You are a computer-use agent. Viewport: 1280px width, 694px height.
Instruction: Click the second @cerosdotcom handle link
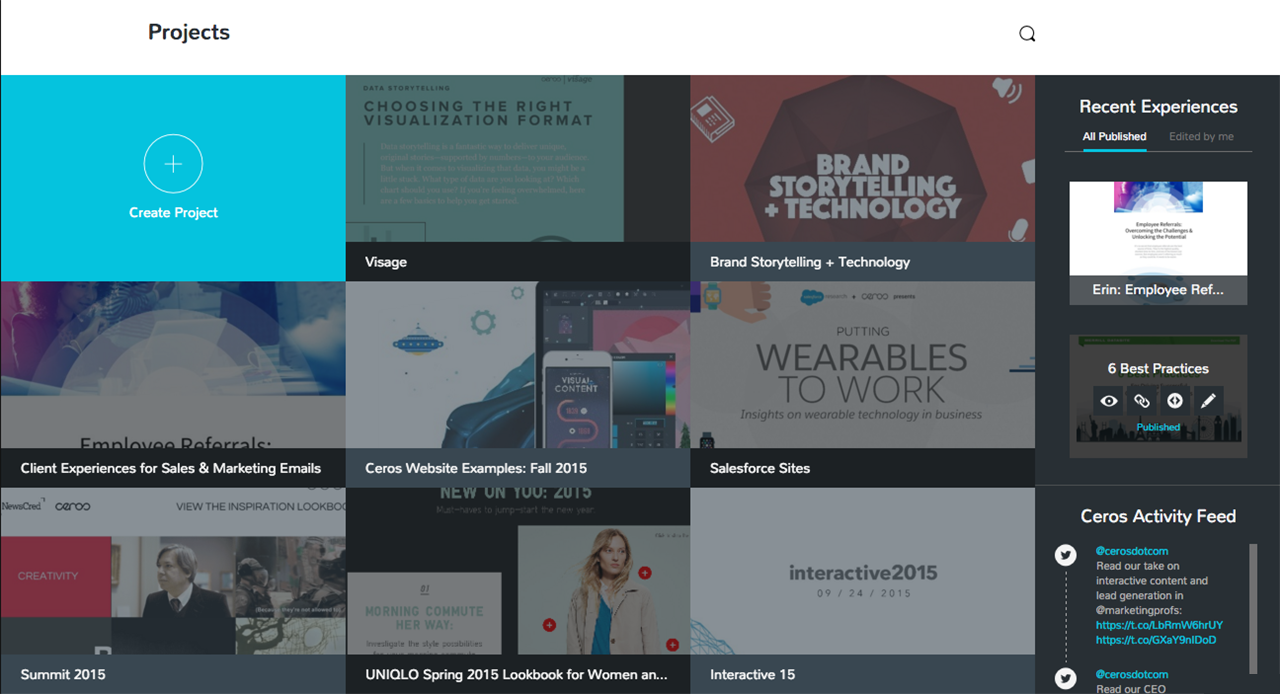tap(1132, 675)
